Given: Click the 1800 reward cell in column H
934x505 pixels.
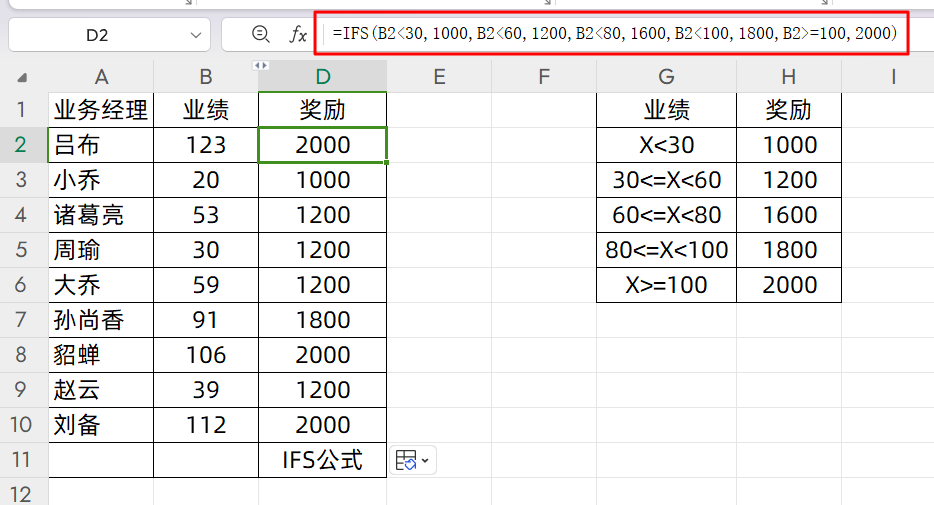Looking at the screenshot, I should [x=789, y=250].
